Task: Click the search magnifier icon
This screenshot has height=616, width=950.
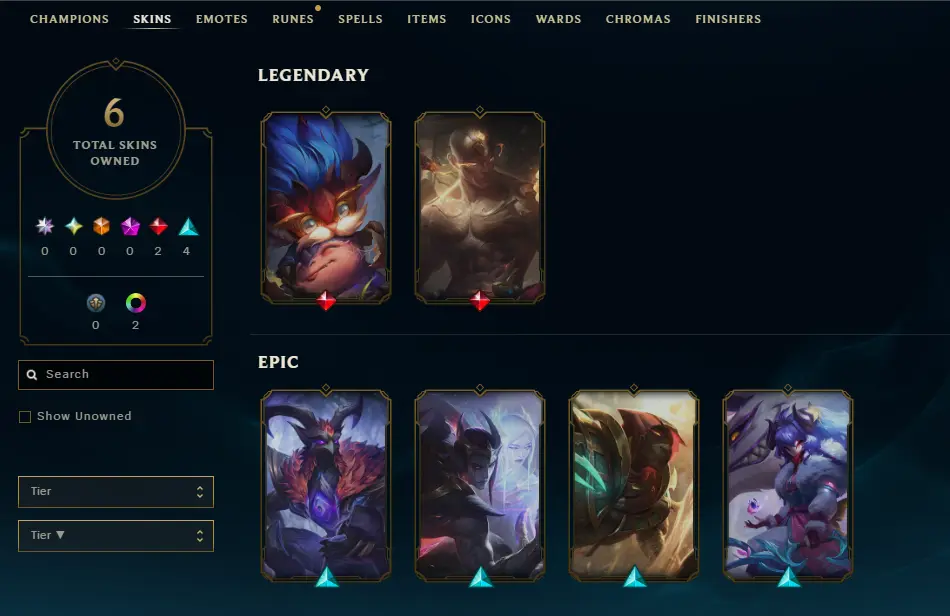Action: (x=32, y=375)
